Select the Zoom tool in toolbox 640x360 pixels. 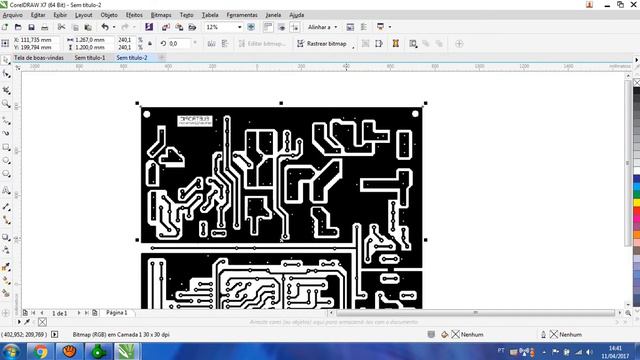[6, 104]
